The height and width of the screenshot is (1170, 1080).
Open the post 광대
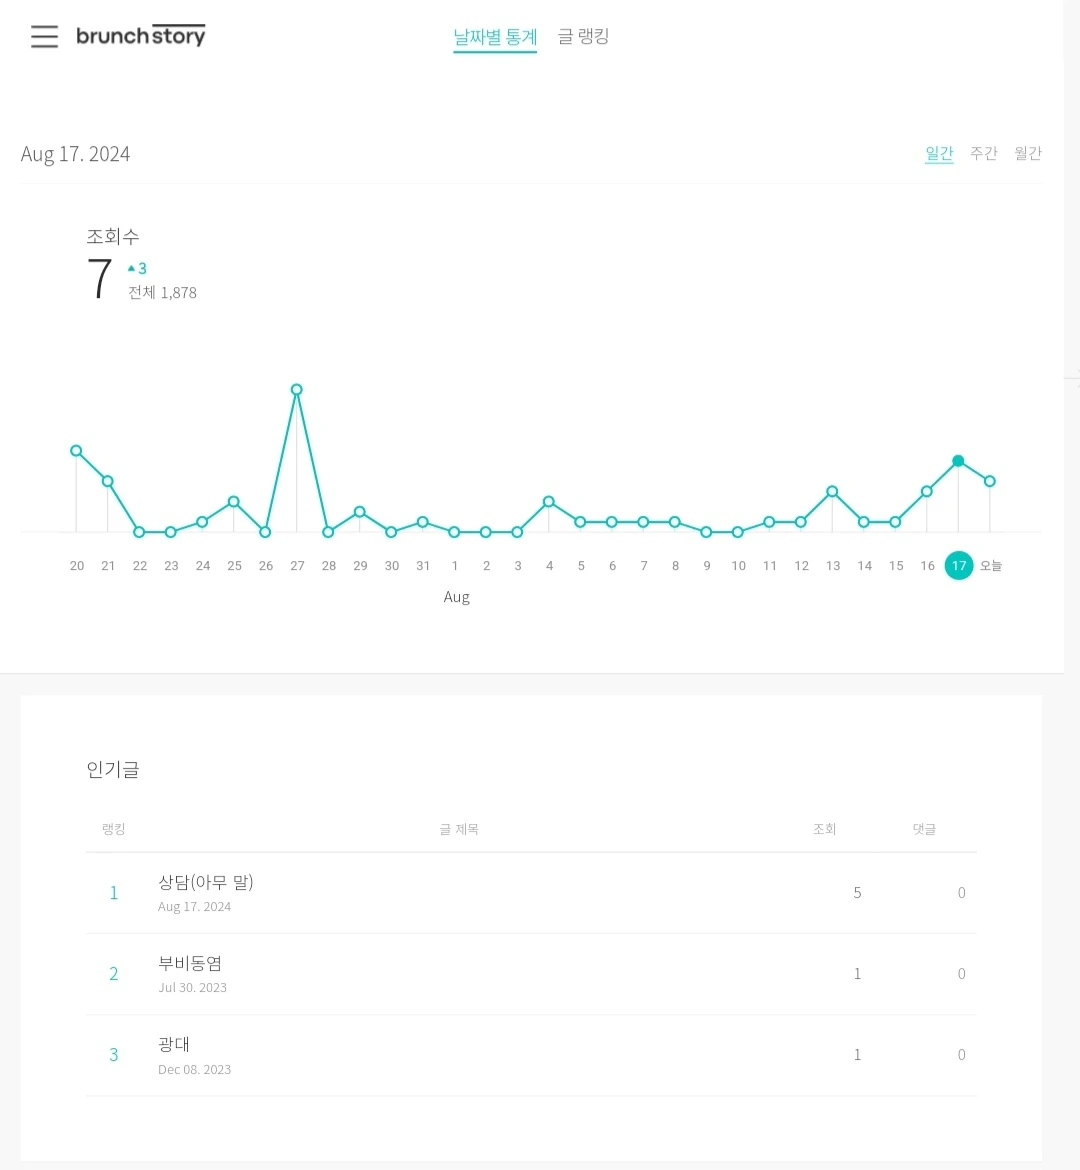pyautogui.click(x=174, y=1044)
